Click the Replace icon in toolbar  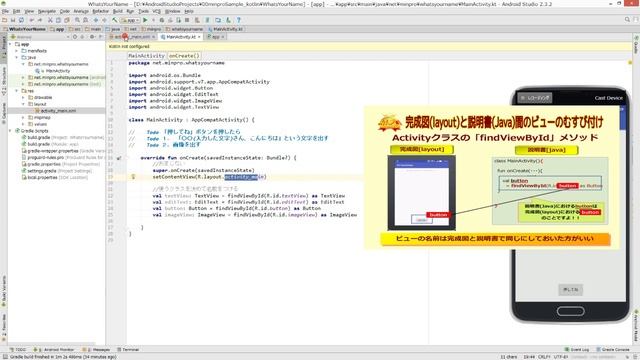tap(85, 20)
